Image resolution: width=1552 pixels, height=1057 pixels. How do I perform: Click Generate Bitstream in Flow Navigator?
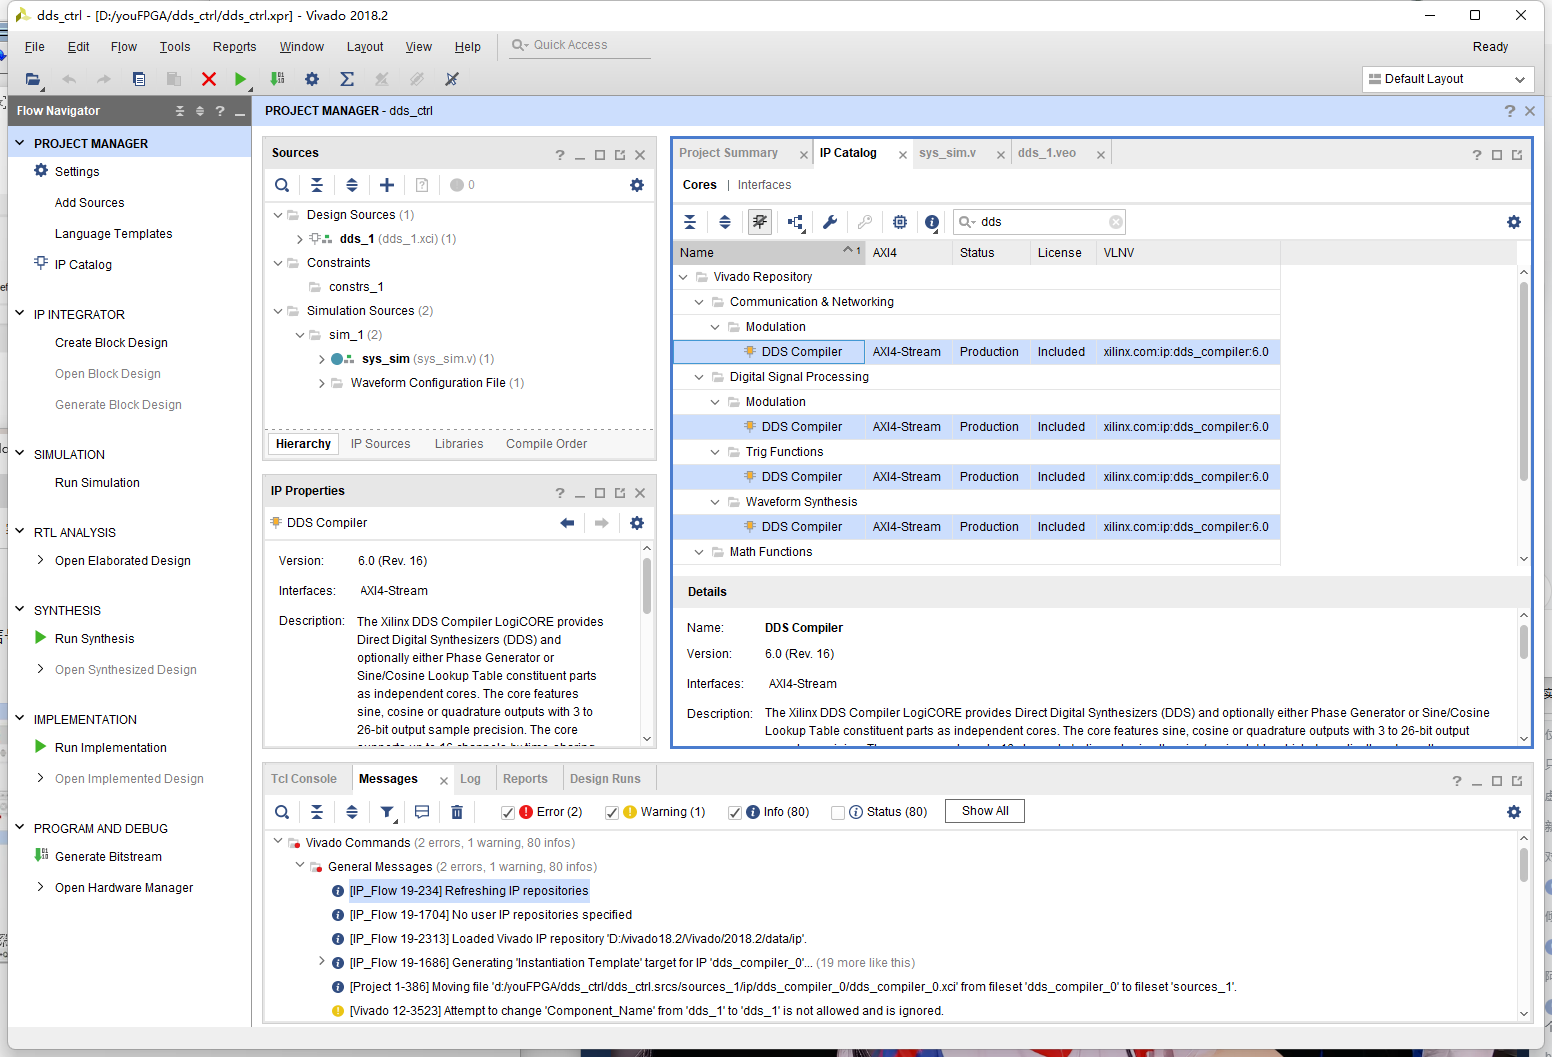pyautogui.click(x=108, y=857)
